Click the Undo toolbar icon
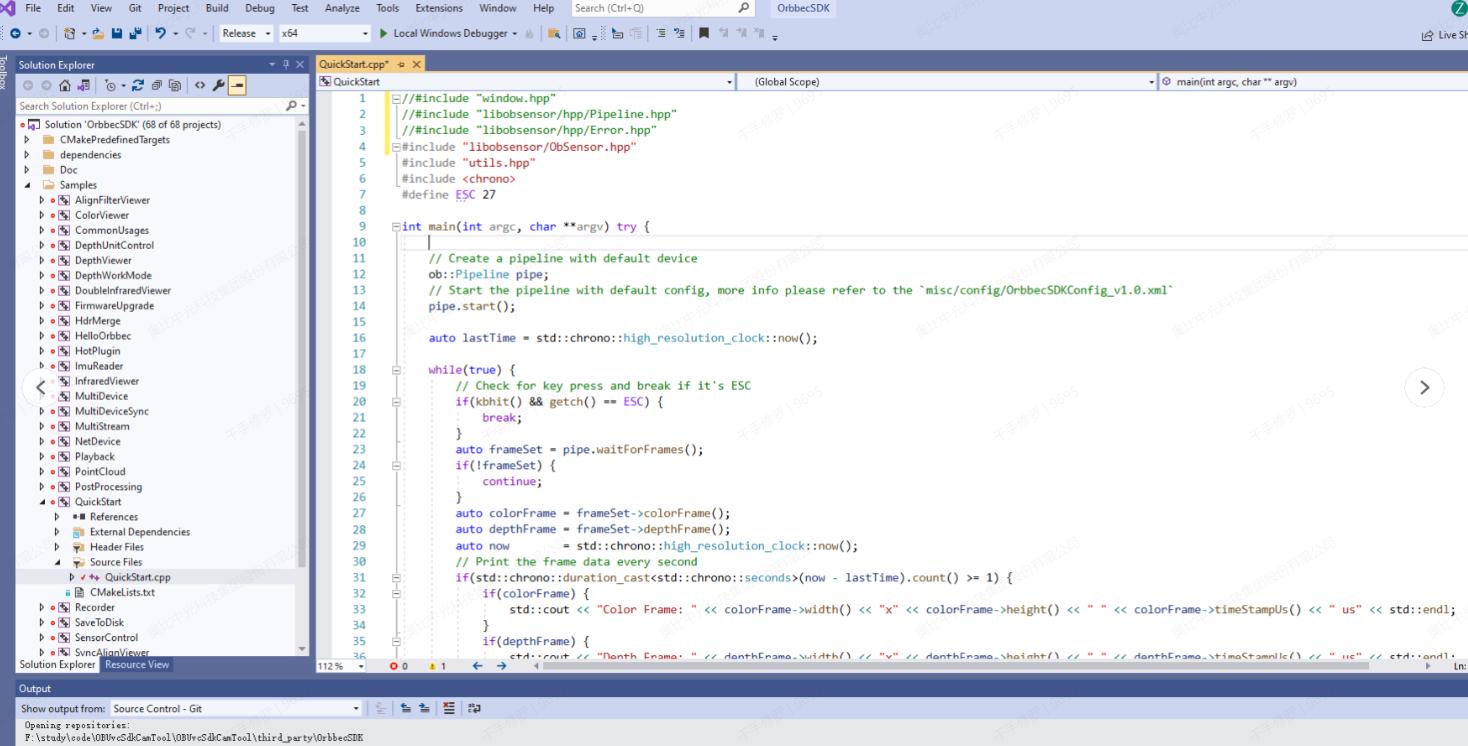This screenshot has height=746, width=1468. 160,33
